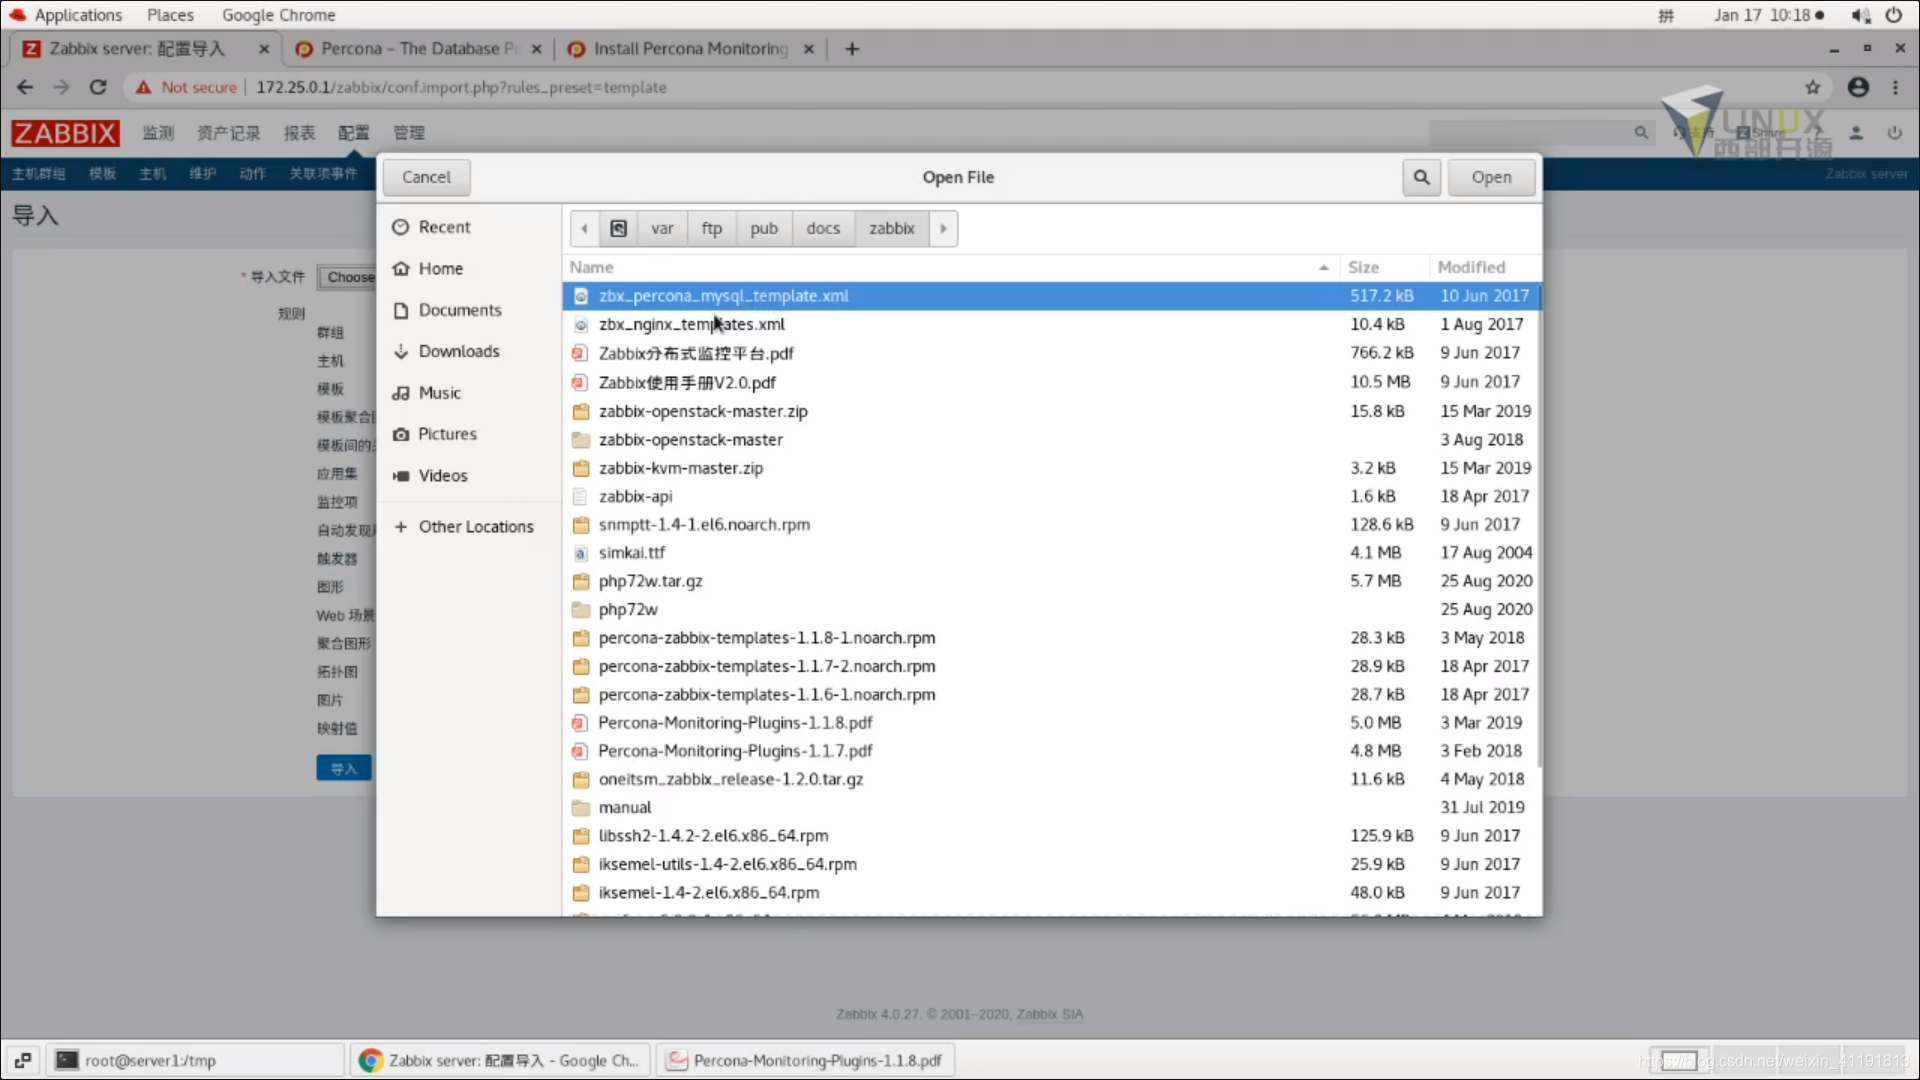This screenshot has height=1080, width=1920.
Task: Select php72w.tar.gz archive
Action: [x=1051, y=581]
